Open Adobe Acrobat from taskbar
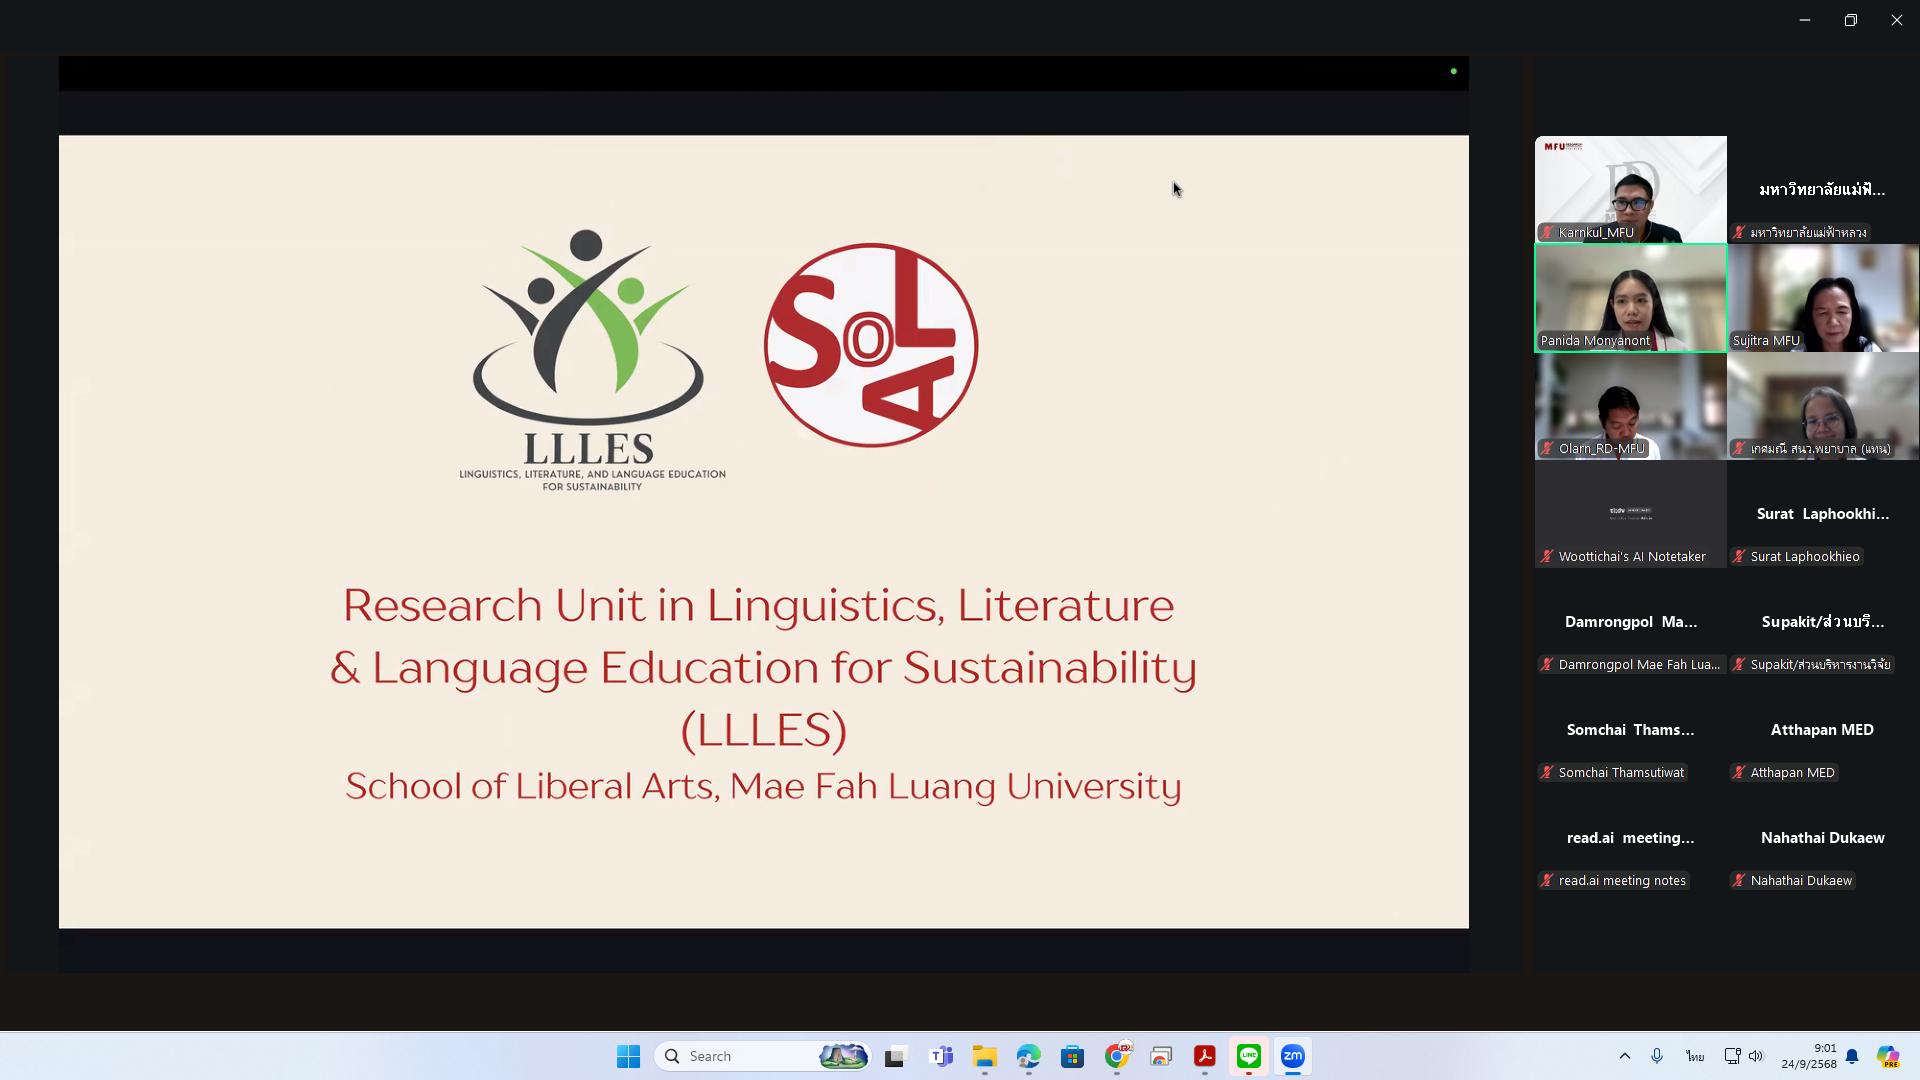 1204,1056
